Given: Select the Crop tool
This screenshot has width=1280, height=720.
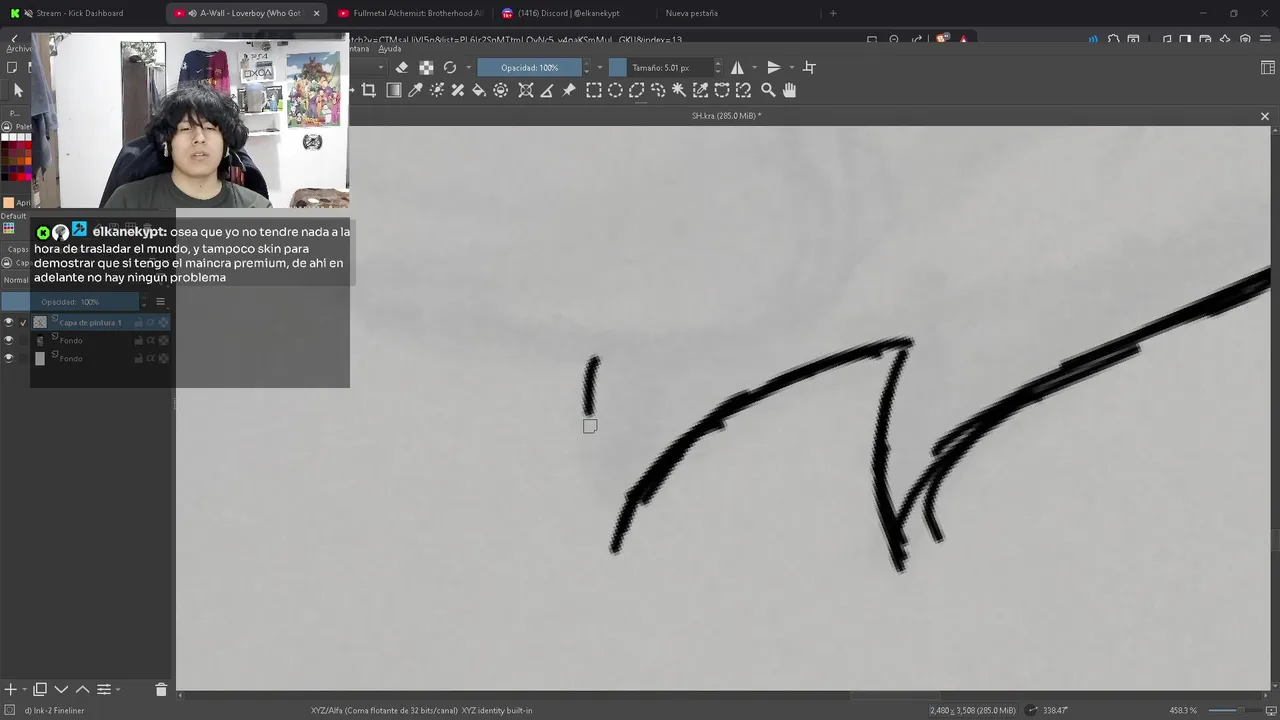Looking at the screenshot, I should click(368, 90).
